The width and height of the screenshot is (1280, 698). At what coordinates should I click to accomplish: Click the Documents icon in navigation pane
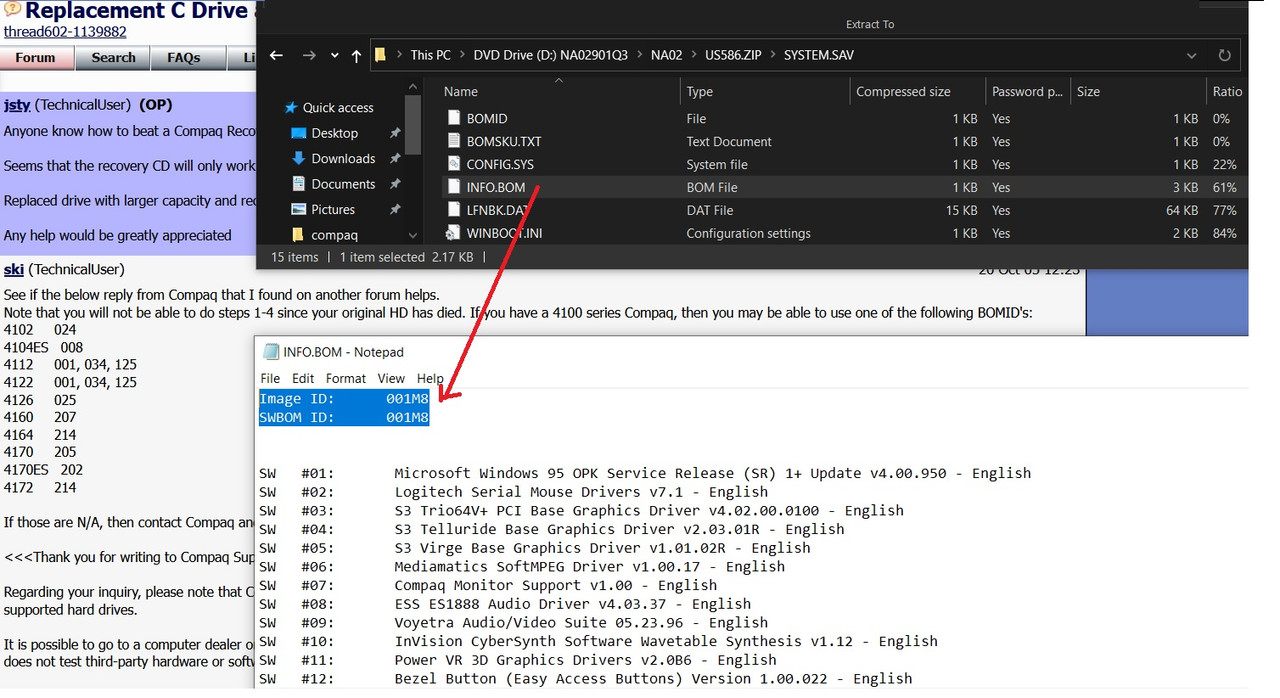tap(298, 184)
